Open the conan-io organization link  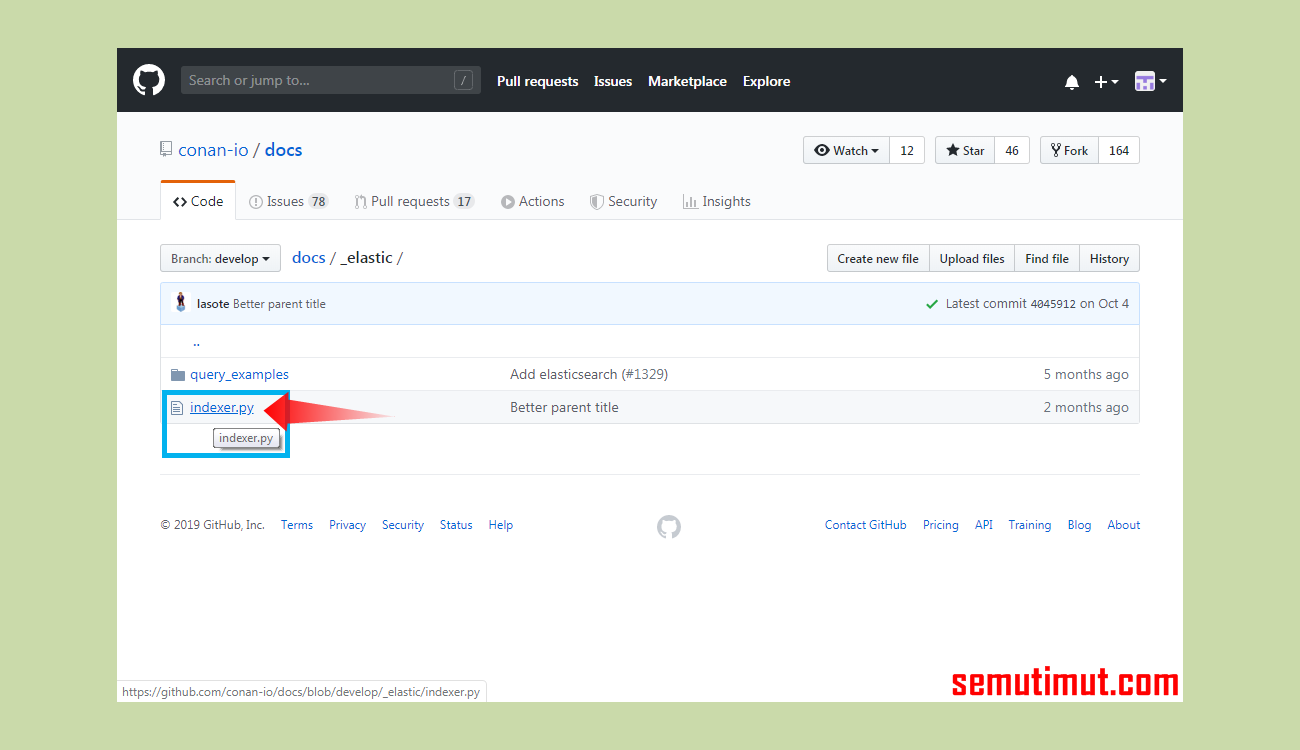213,150
